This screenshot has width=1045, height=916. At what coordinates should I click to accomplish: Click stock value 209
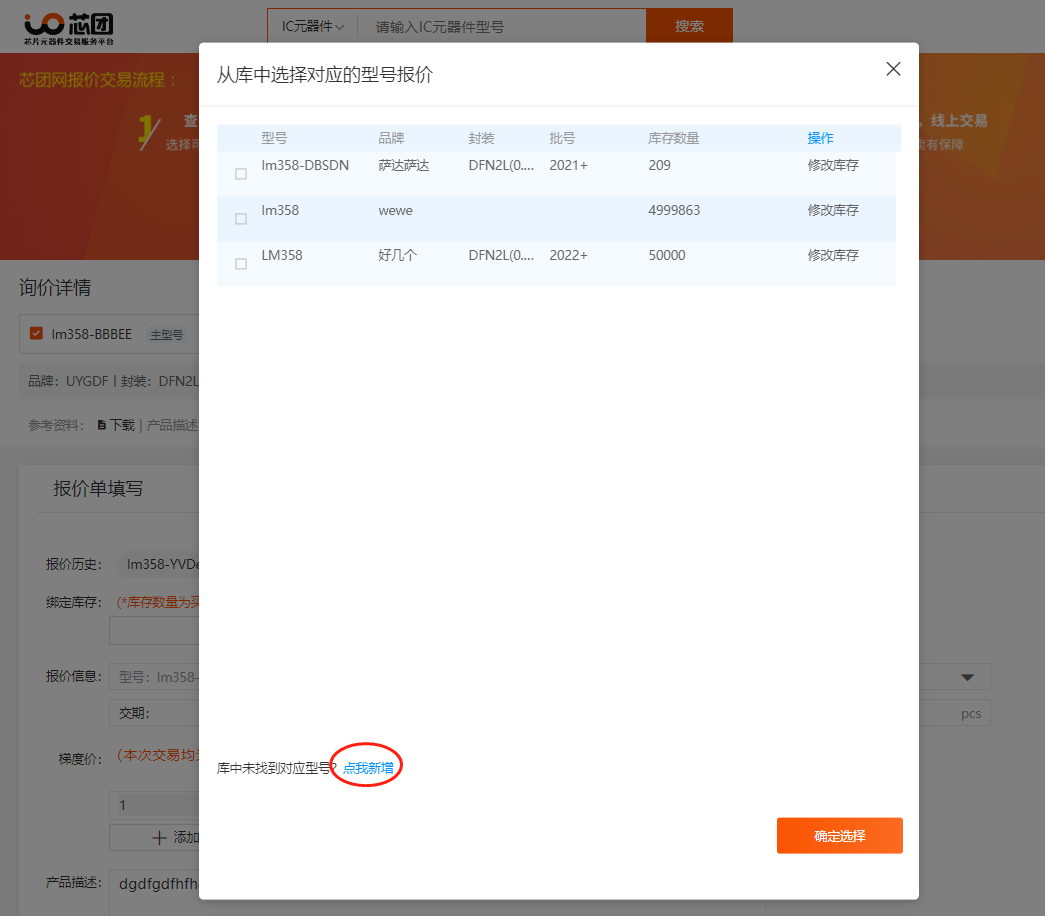click(x=659, y=165)
